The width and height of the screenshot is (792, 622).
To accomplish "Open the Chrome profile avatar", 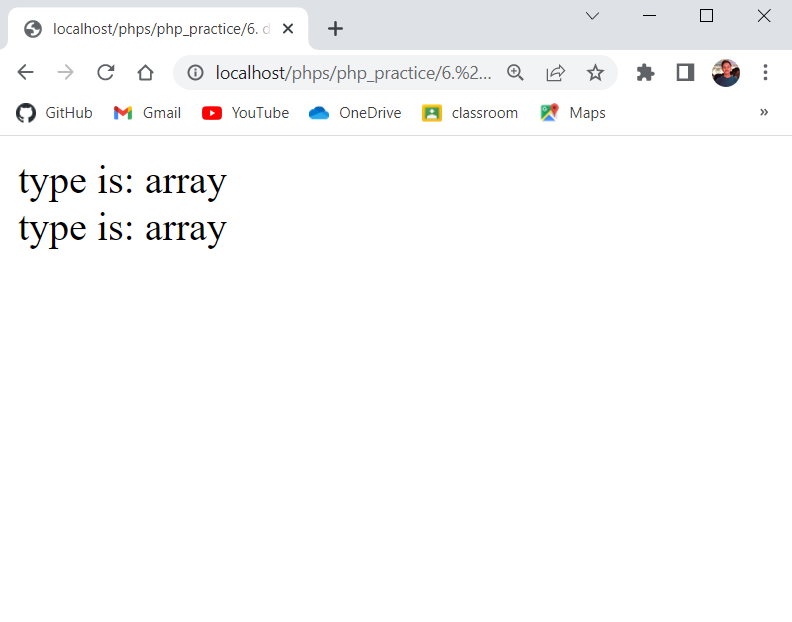I will pos(725,72).
